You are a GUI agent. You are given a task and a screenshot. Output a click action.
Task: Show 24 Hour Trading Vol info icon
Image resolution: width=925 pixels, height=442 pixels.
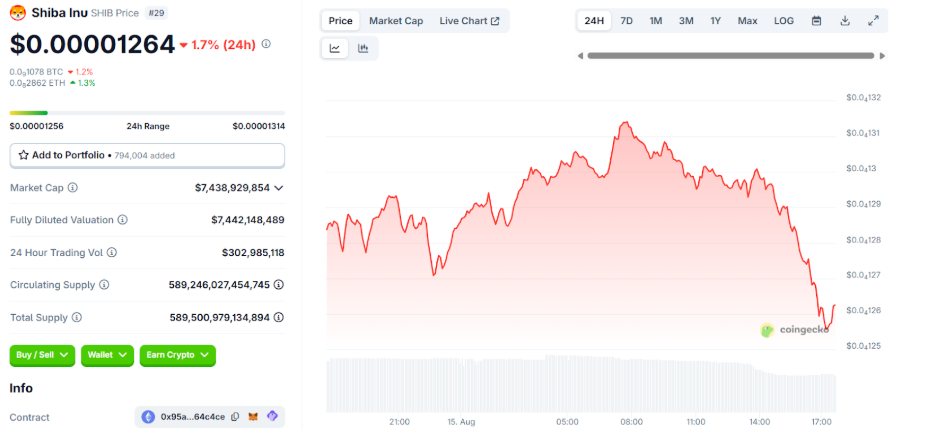pyautogui.click(x=111, y=253)
